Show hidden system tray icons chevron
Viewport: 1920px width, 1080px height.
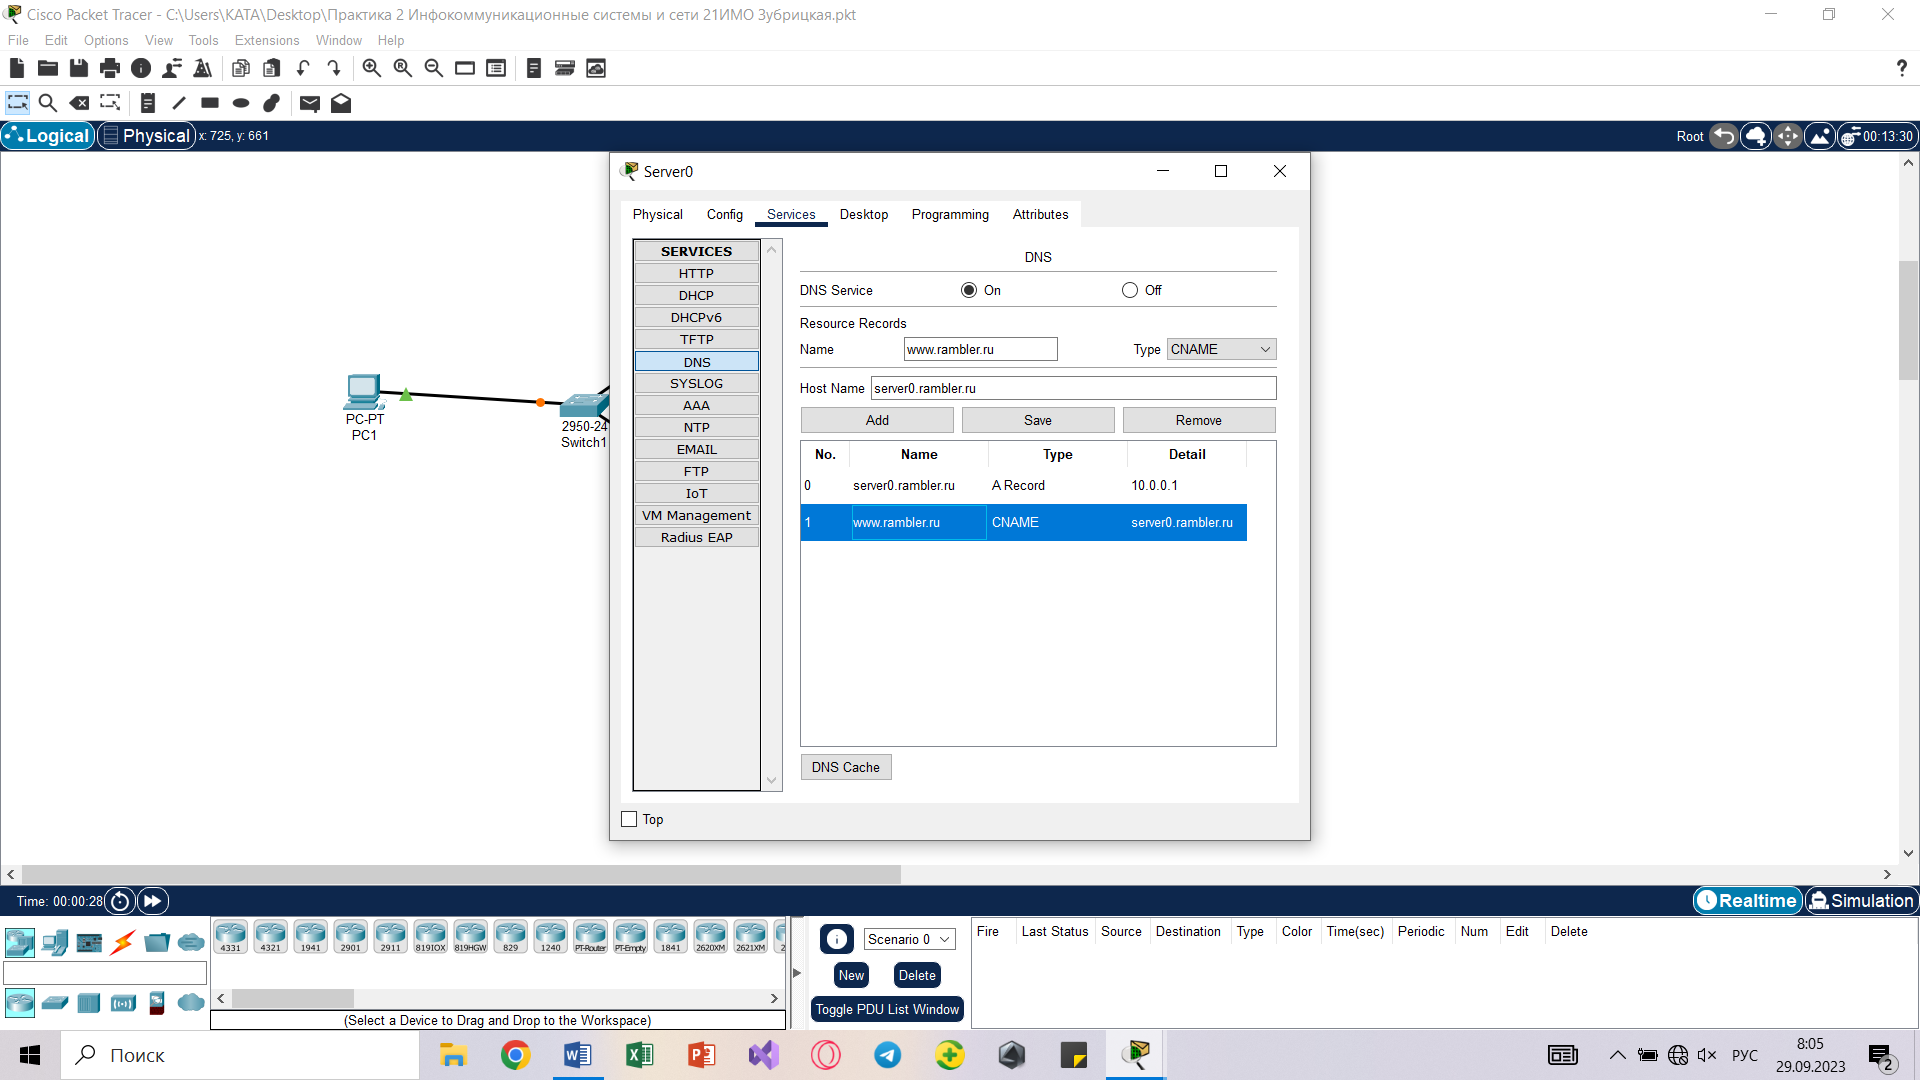[x=1617, y=1055]
